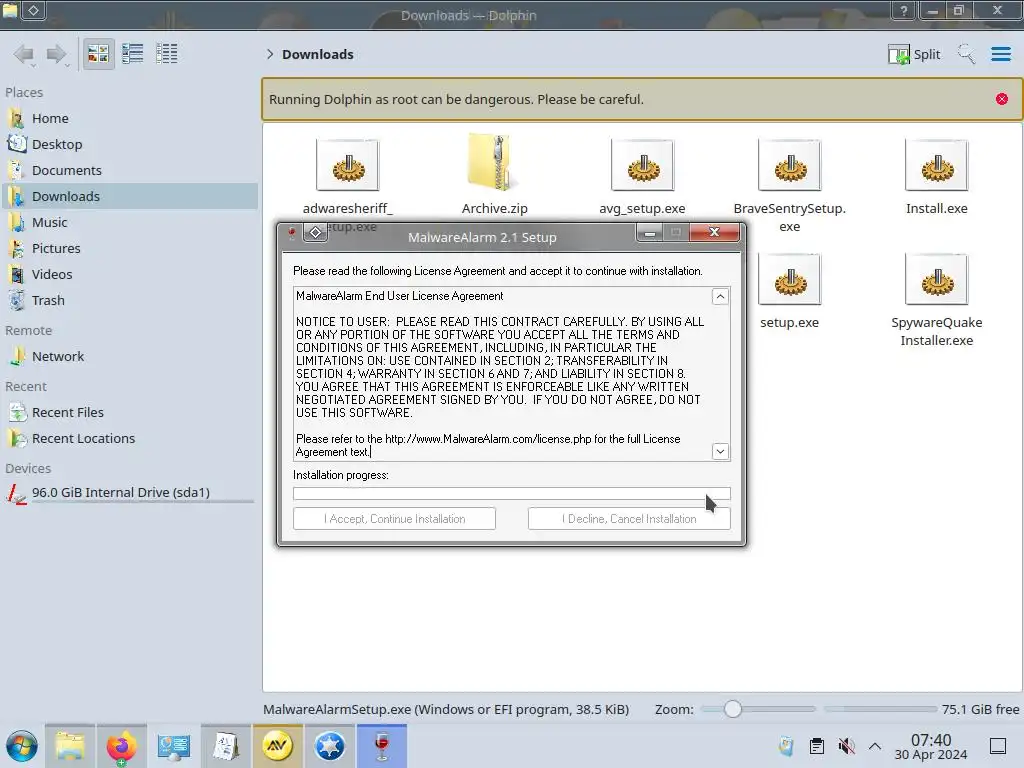Viewport: 1024px width, 768px height.
Task: Open Recent Locations entry
Action: point(129,439)
